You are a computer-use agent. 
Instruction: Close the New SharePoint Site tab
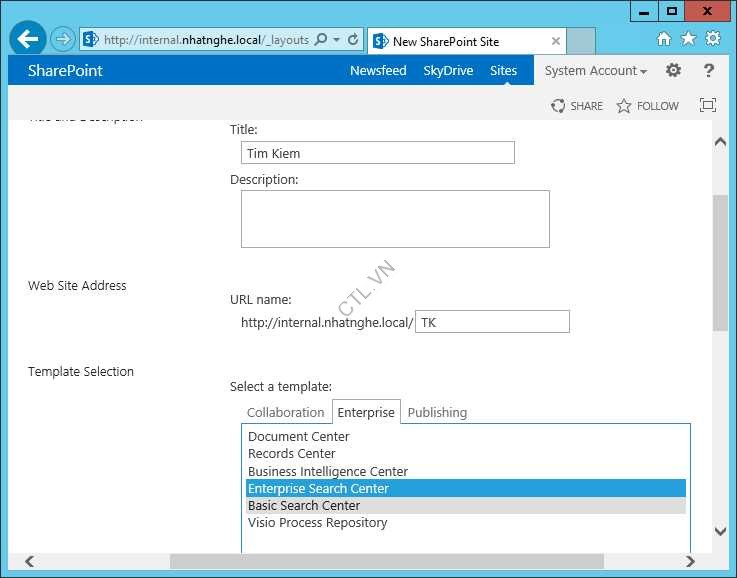(x=556, y=41)
